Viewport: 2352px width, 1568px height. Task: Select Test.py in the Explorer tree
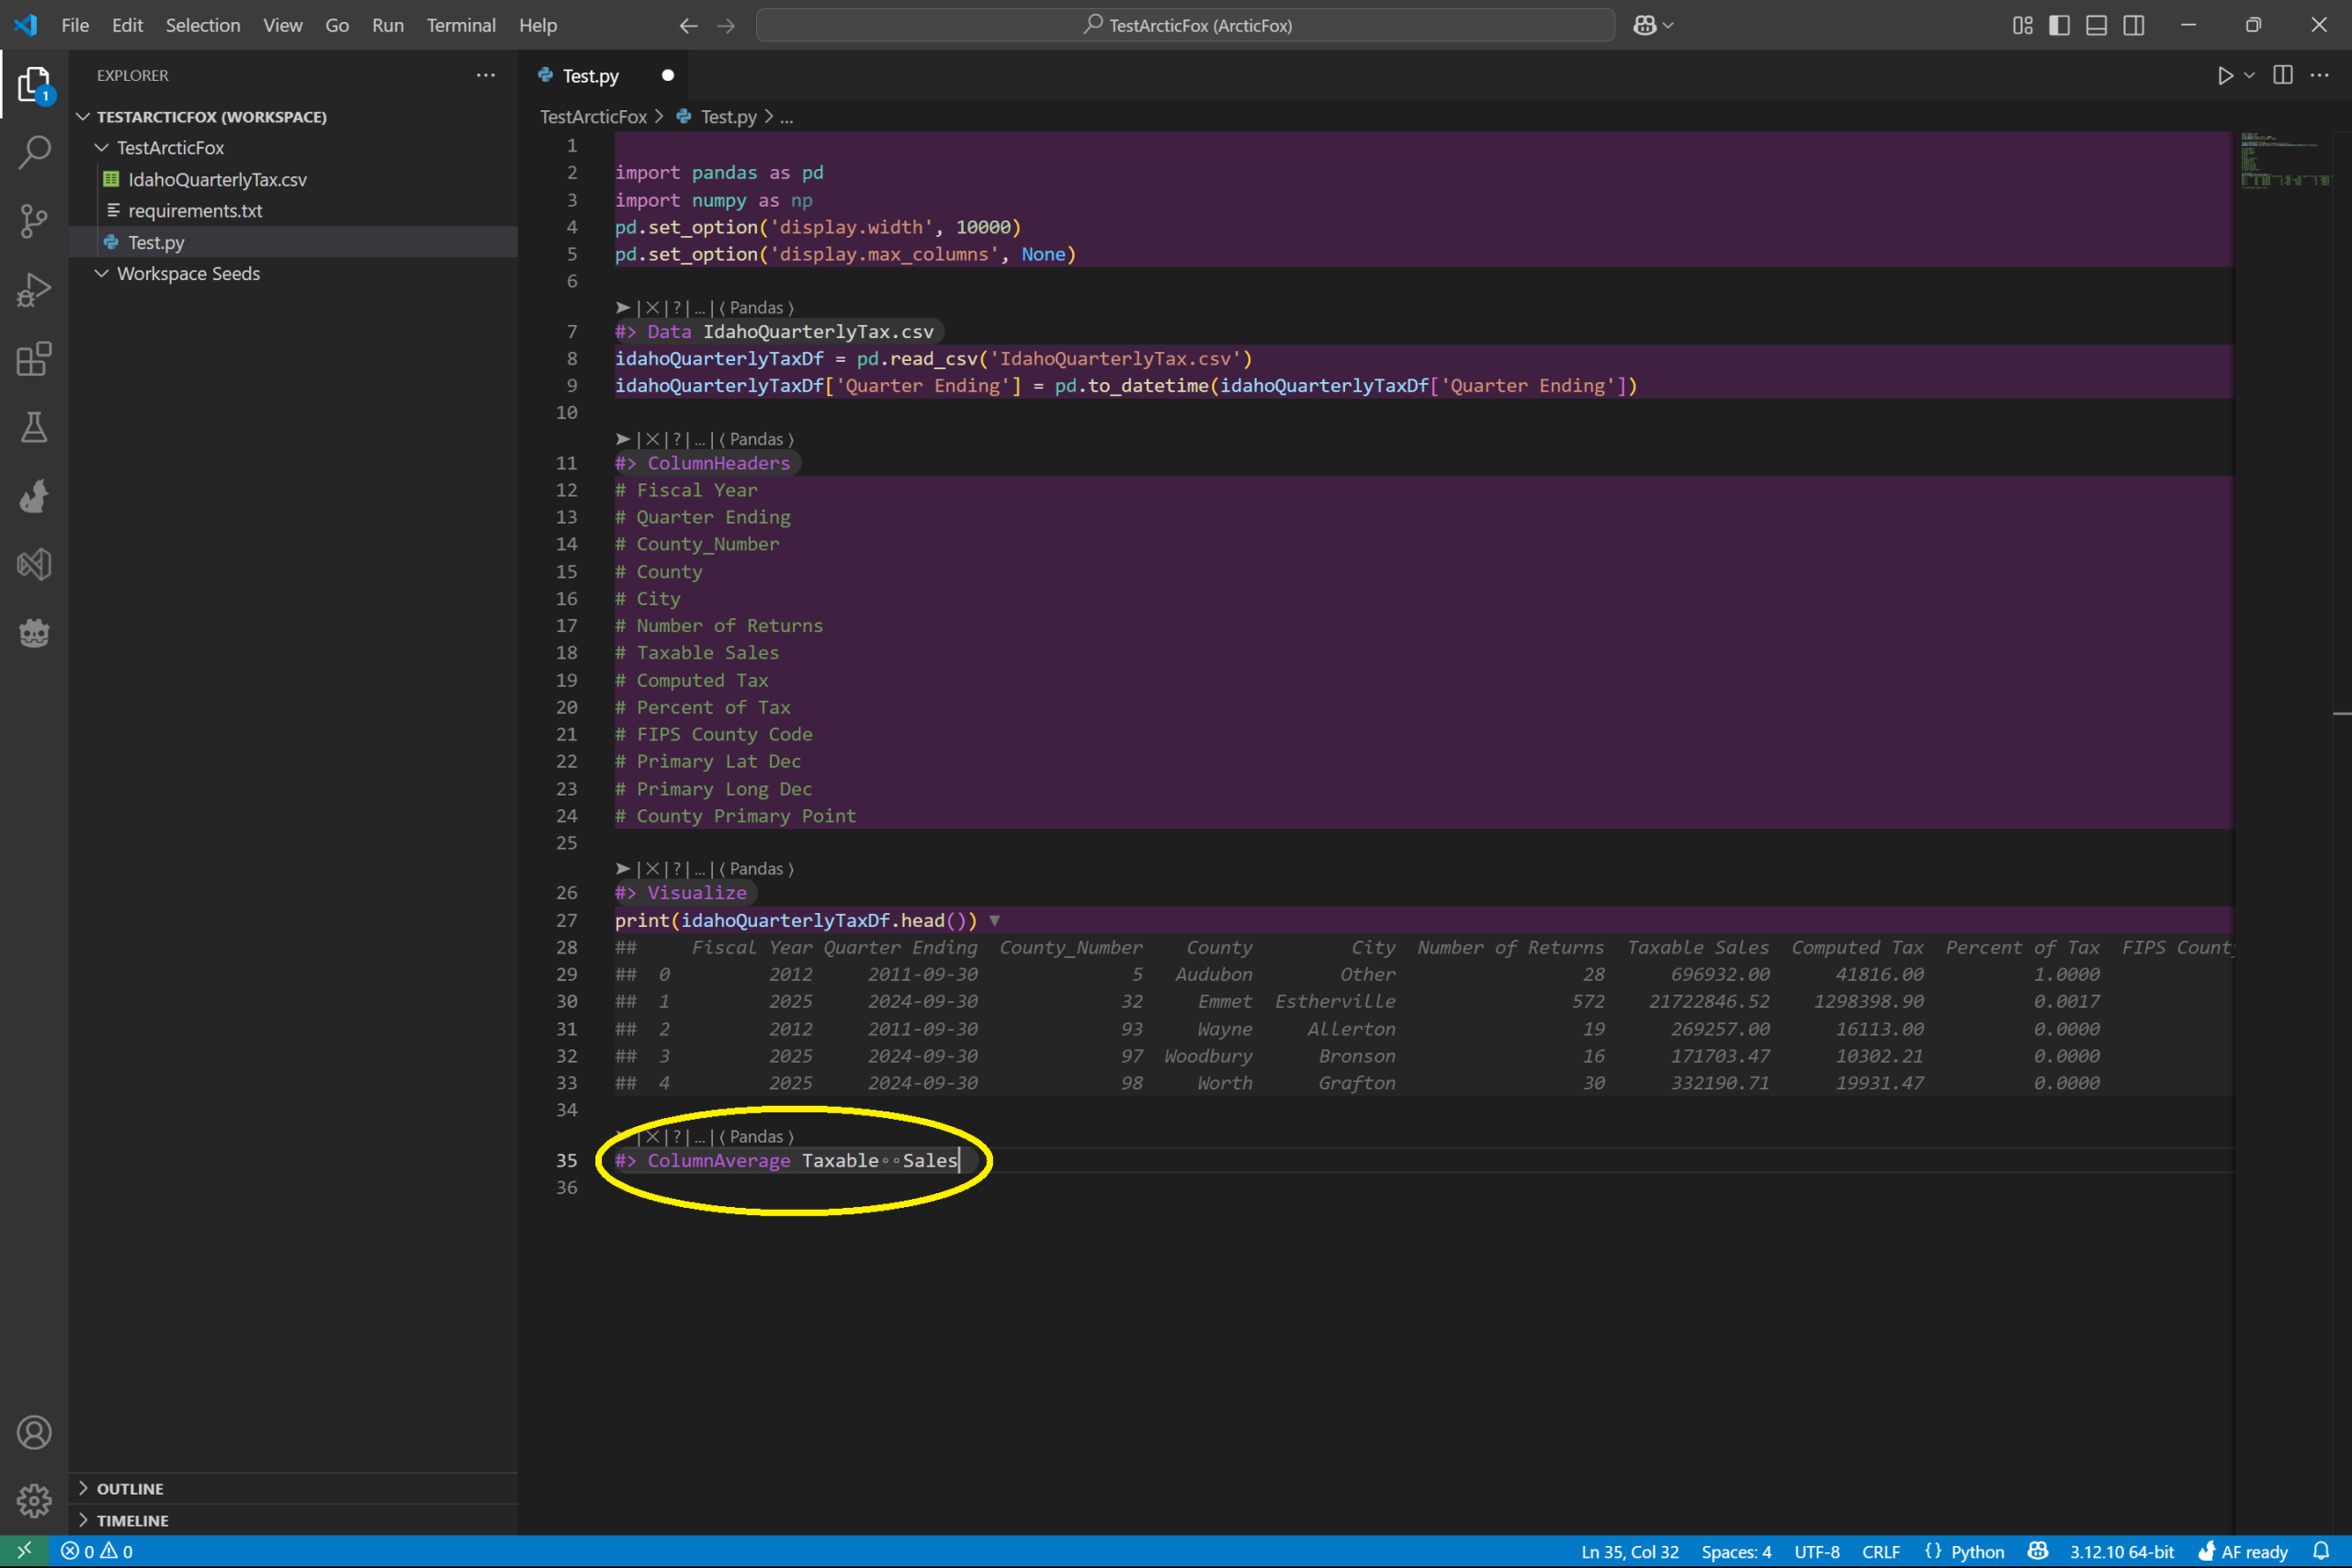click(156, 242)
